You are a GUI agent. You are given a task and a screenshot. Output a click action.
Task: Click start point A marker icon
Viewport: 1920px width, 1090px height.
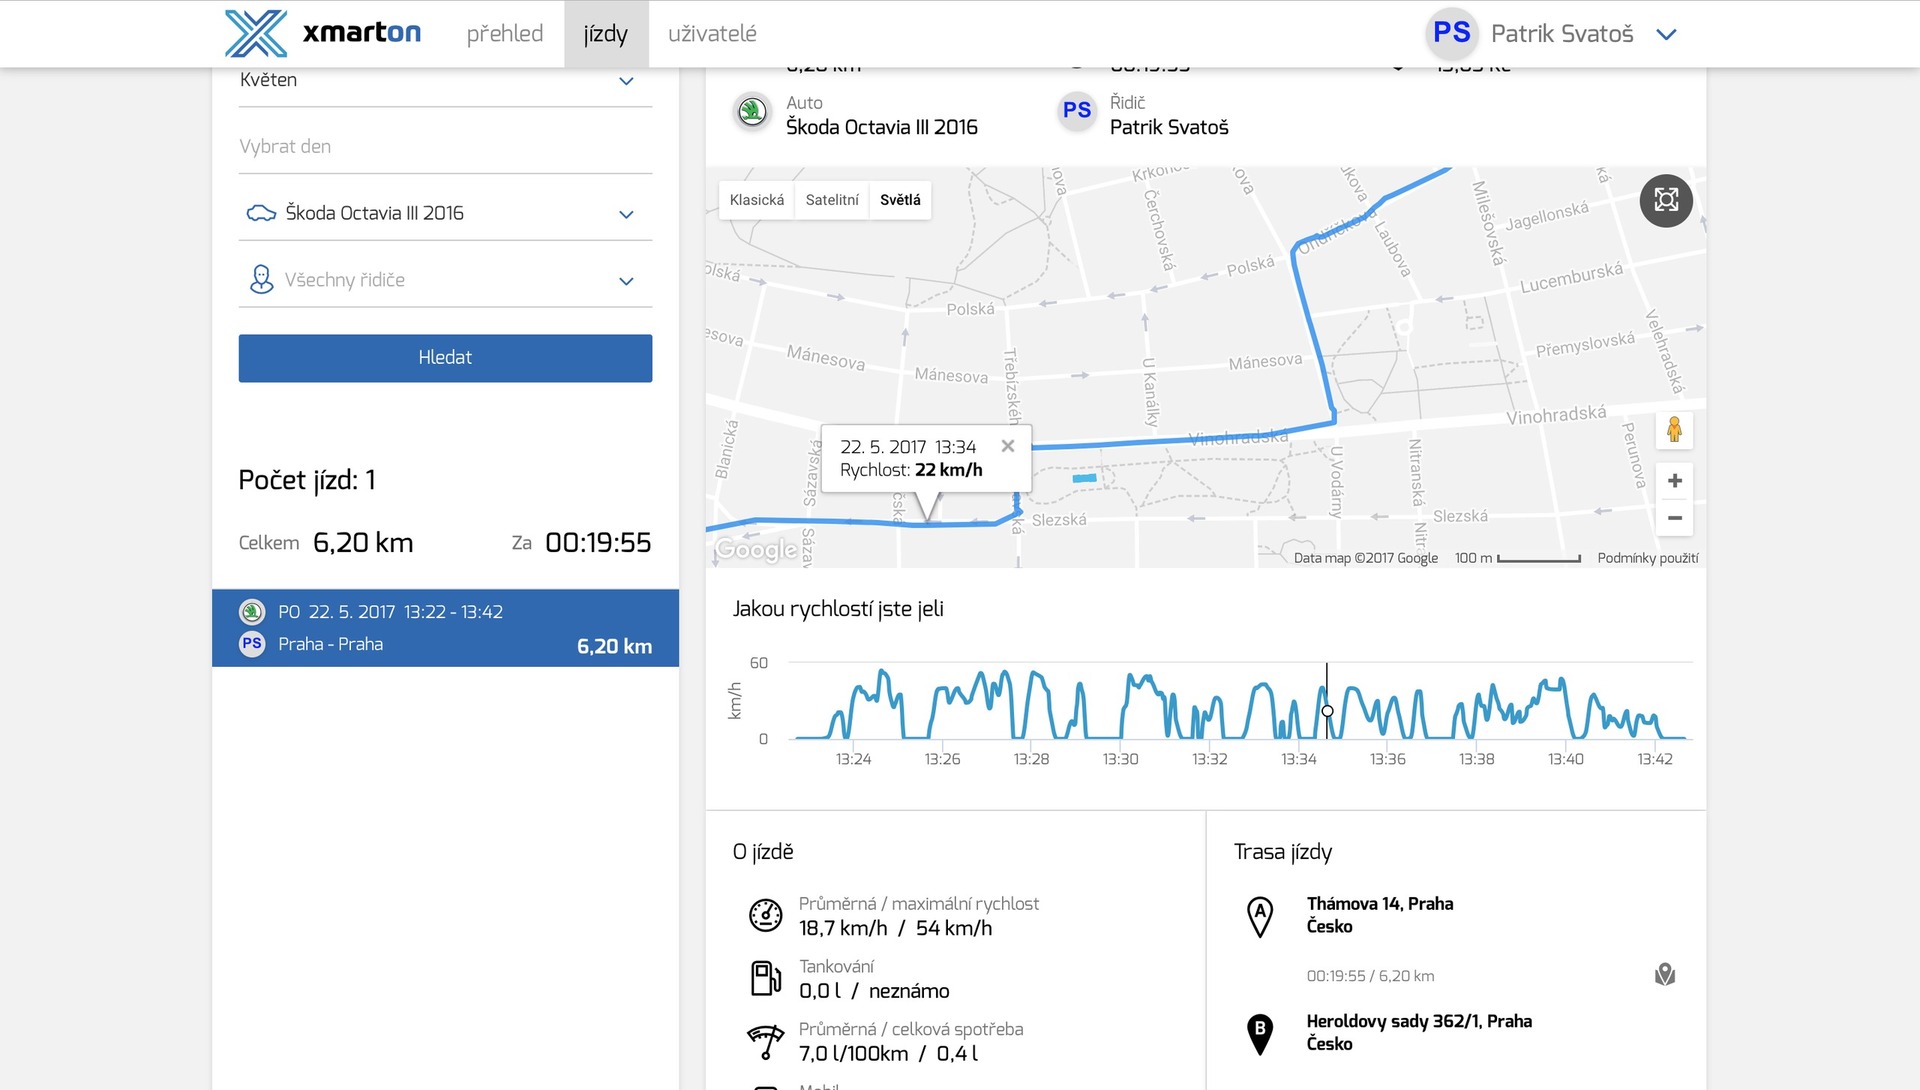(x=1260, y=915)
